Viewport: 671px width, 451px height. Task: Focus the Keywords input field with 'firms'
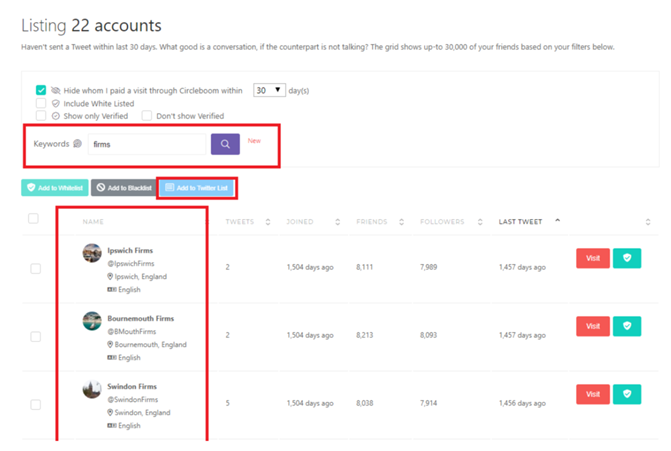click(147, 144)
